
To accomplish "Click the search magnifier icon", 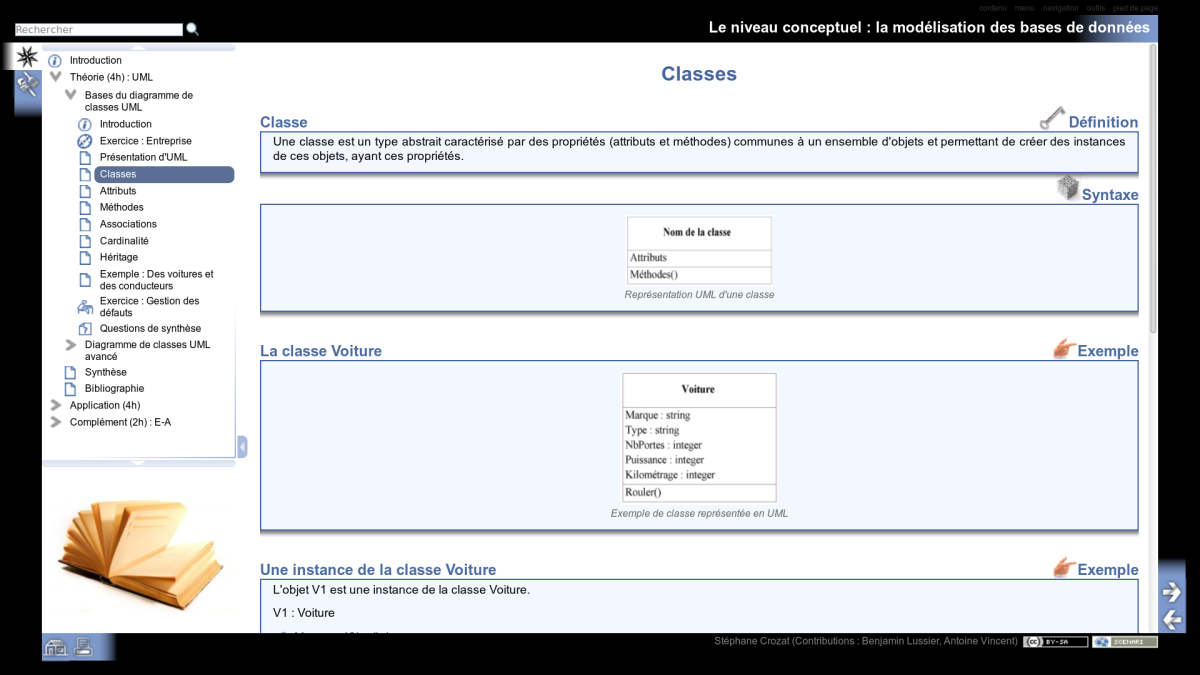I will point(193,30).
